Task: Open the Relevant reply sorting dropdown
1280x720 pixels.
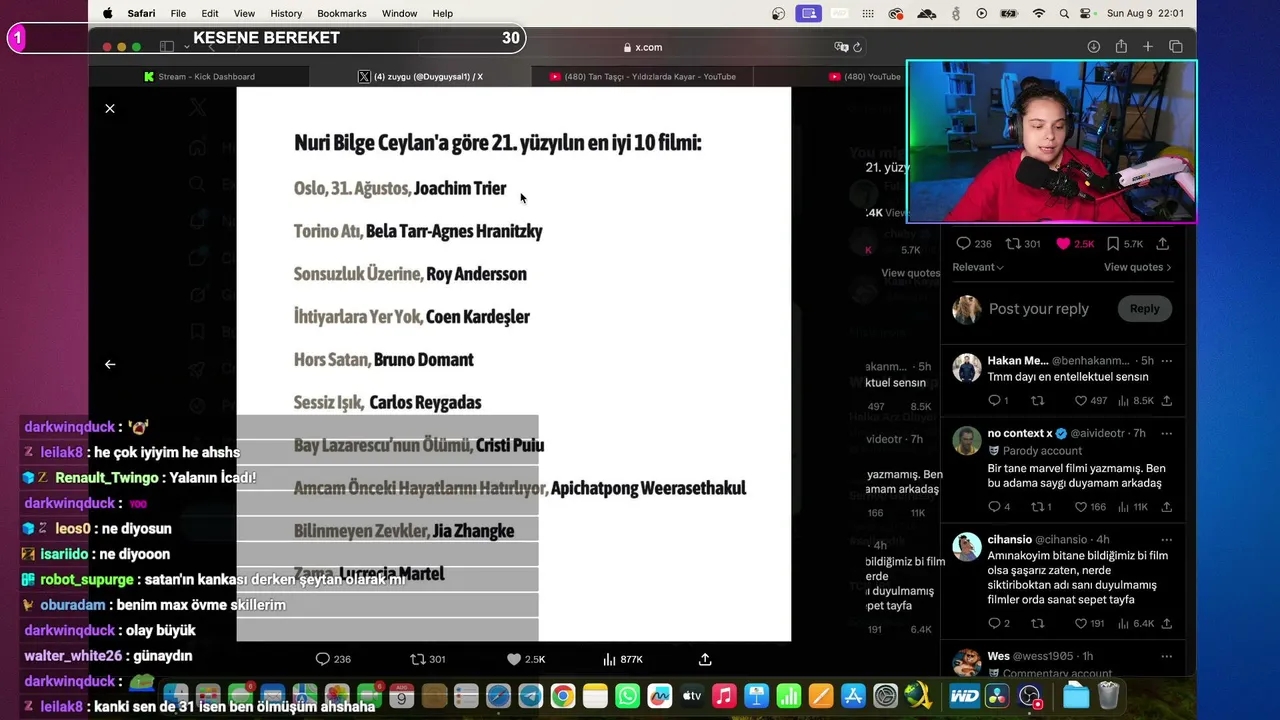Action: point(978,267)
